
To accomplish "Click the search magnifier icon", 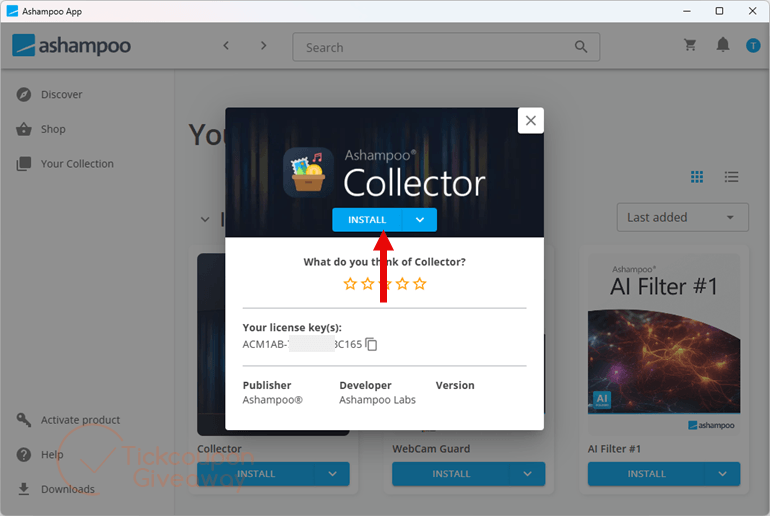I will point(581,47).
